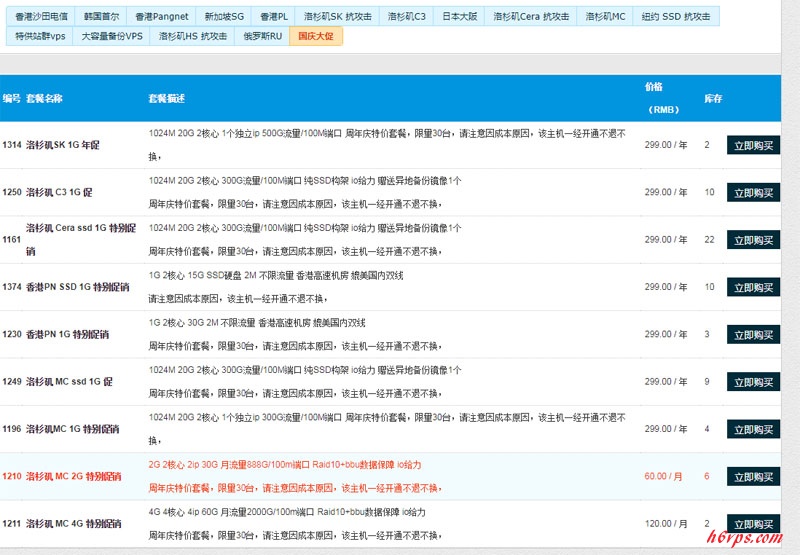Open the 香港沙田电信 tab
Image resolution: width=800 pixels, height=555 pixels.
pyautogui.click(x=41, y=16)
